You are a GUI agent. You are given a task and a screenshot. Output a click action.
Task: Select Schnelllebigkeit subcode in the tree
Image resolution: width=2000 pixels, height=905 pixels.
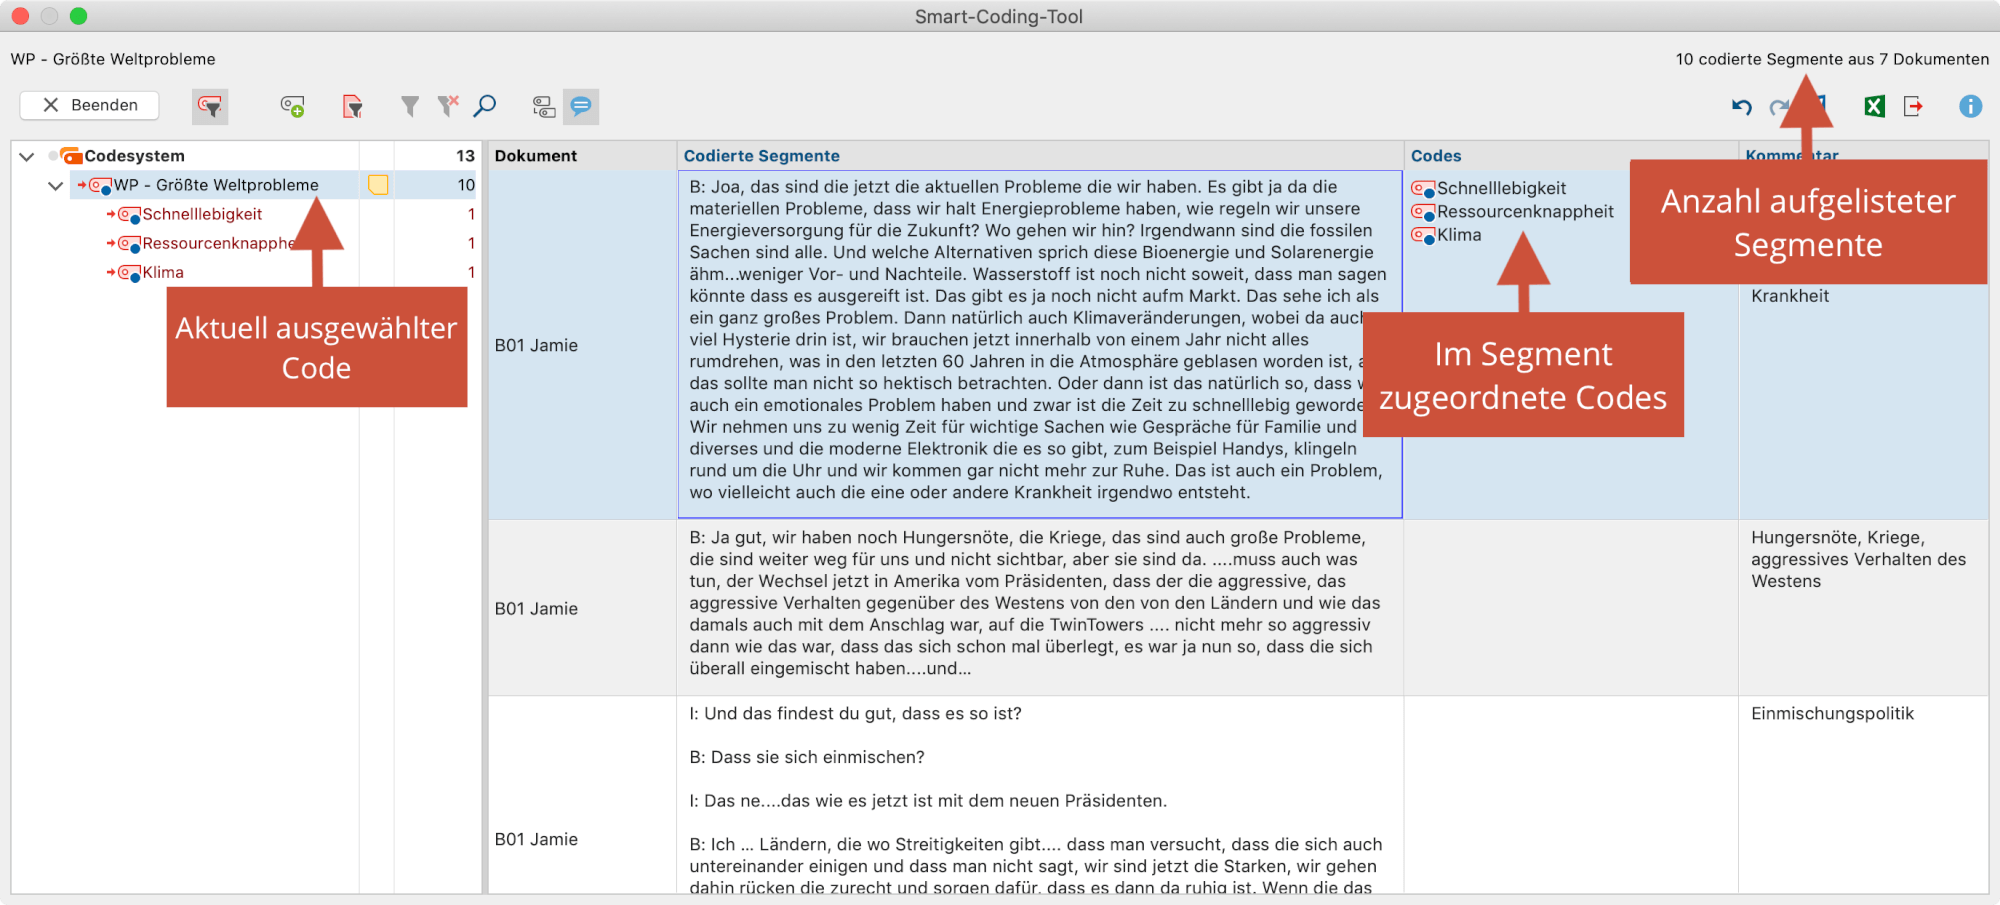coord(202,214)
